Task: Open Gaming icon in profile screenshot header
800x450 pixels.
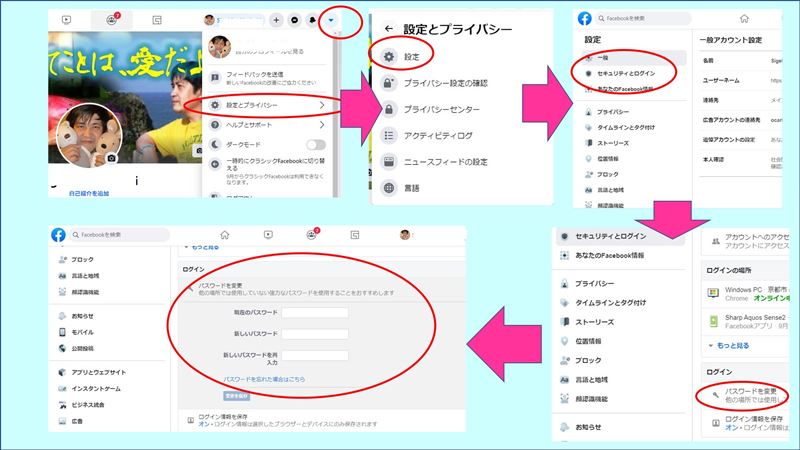Action: click(x=157, y=20)
